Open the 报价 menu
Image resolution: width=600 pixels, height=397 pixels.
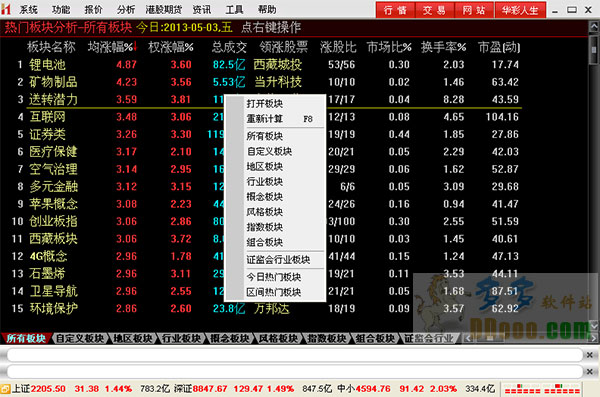coord(94,10)
